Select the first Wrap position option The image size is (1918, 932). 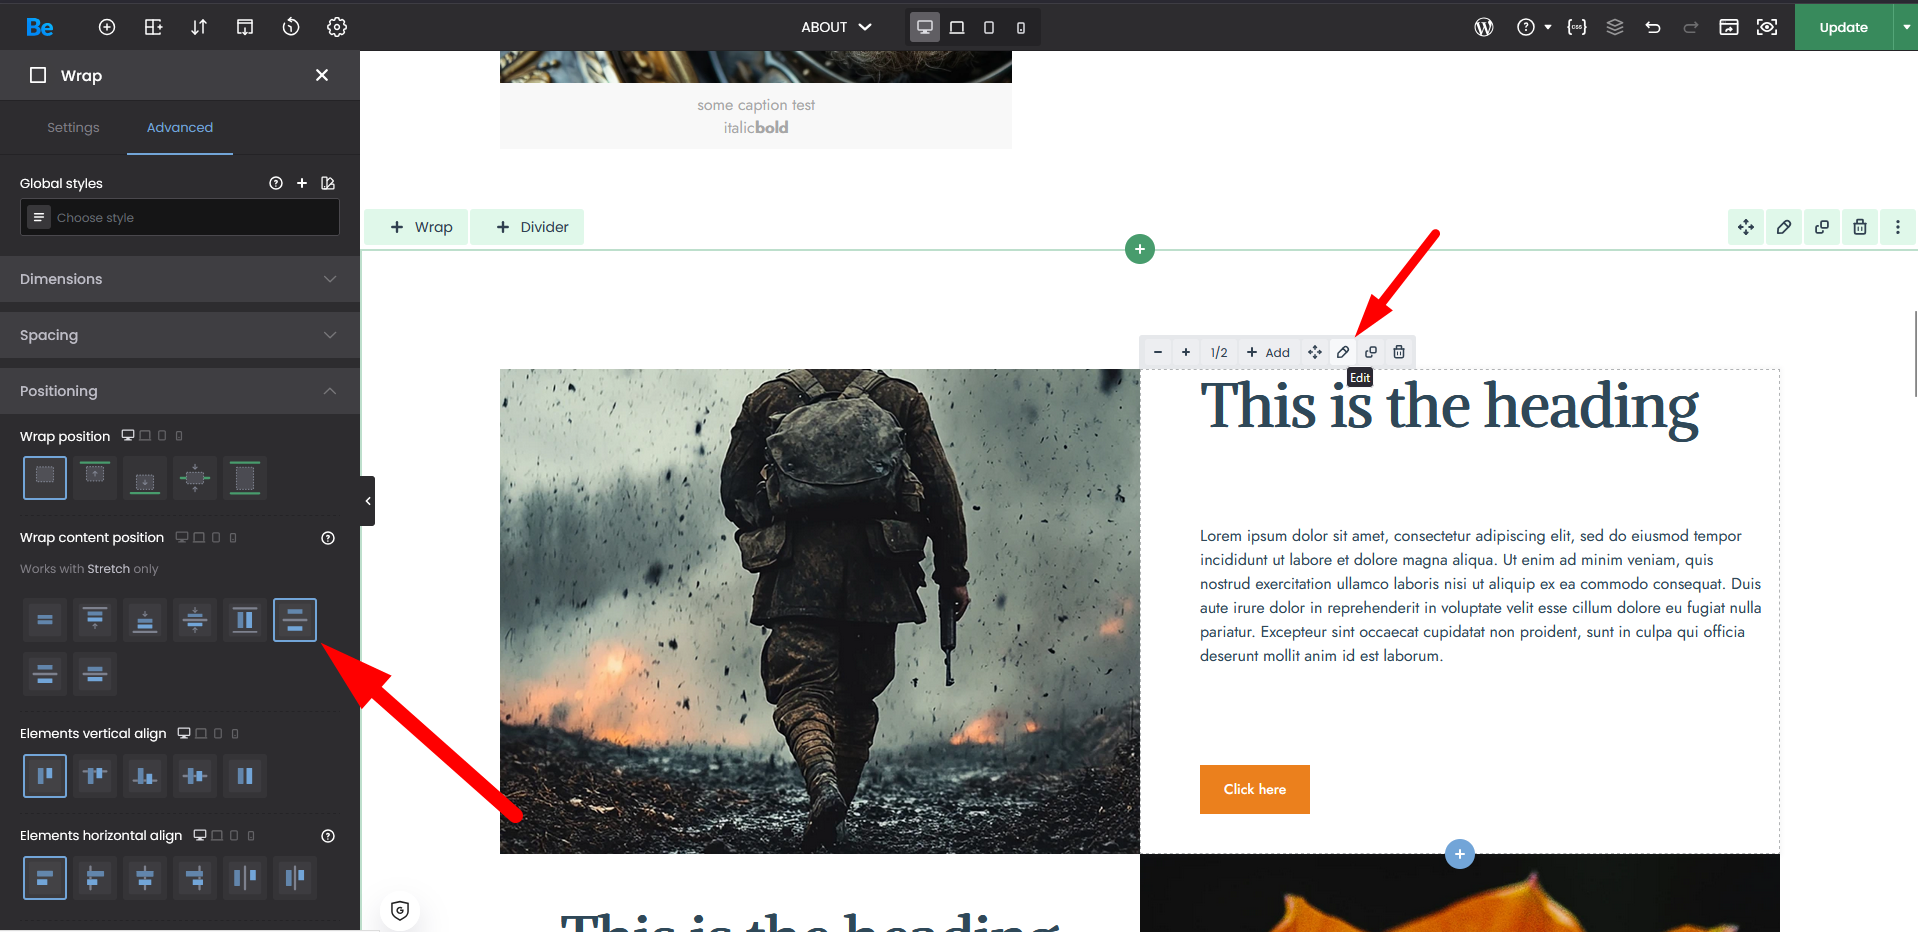point(45,477)
